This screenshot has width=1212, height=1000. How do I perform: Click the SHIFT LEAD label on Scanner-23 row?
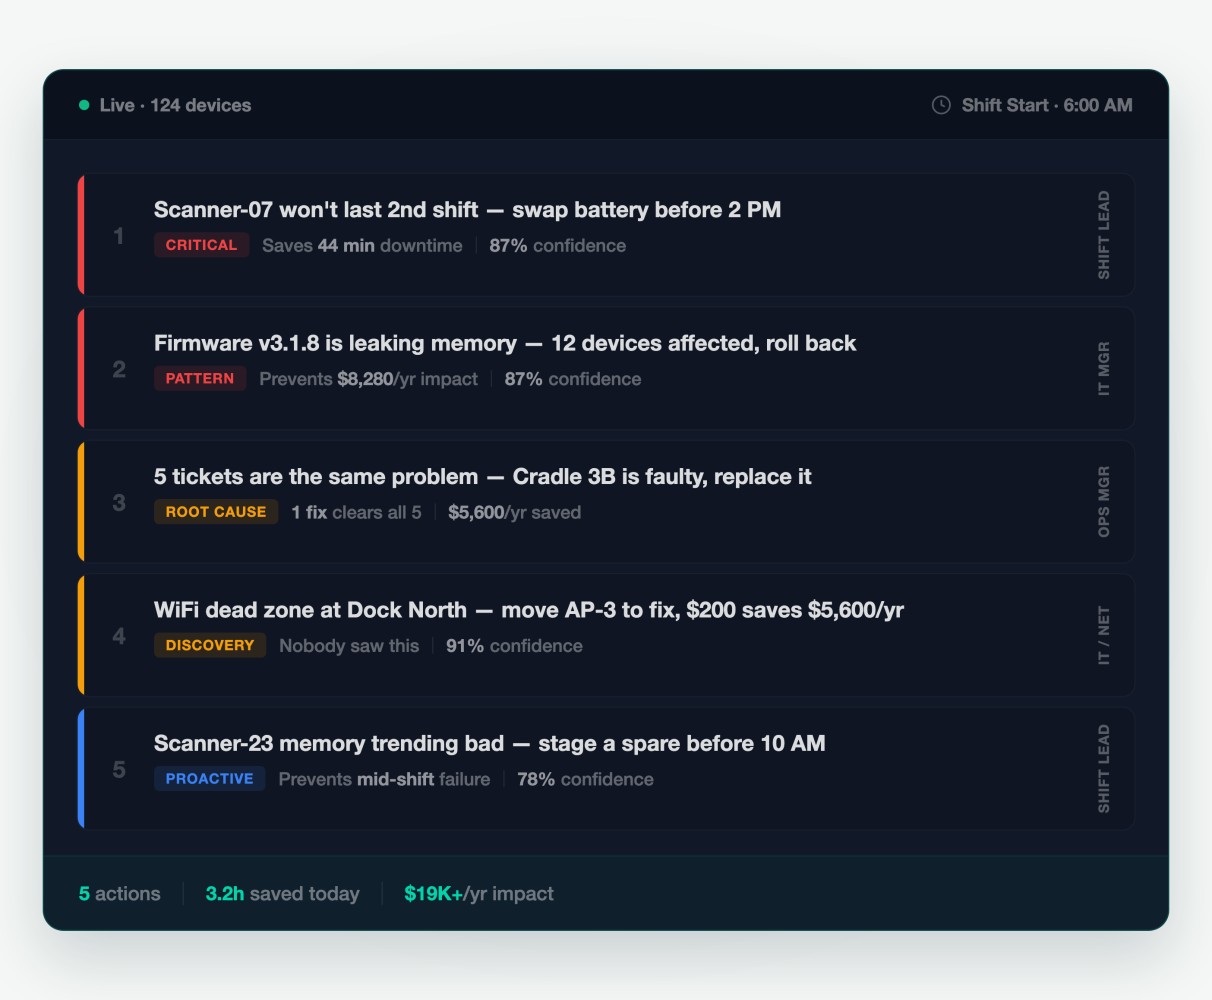pyautogui.click(x=1104, y=769)
